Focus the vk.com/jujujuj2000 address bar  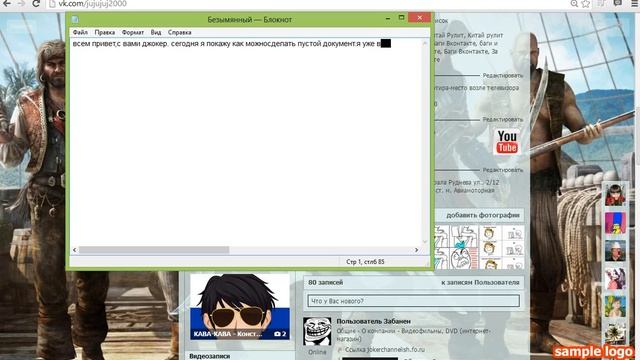306,4
